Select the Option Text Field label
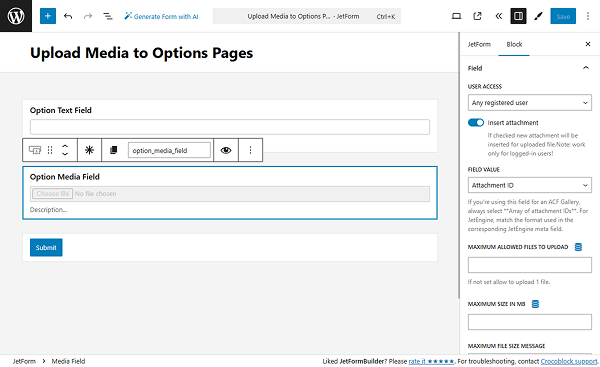Image resolution: width=600 pixels, height=367 pixels. coord(61,110)
